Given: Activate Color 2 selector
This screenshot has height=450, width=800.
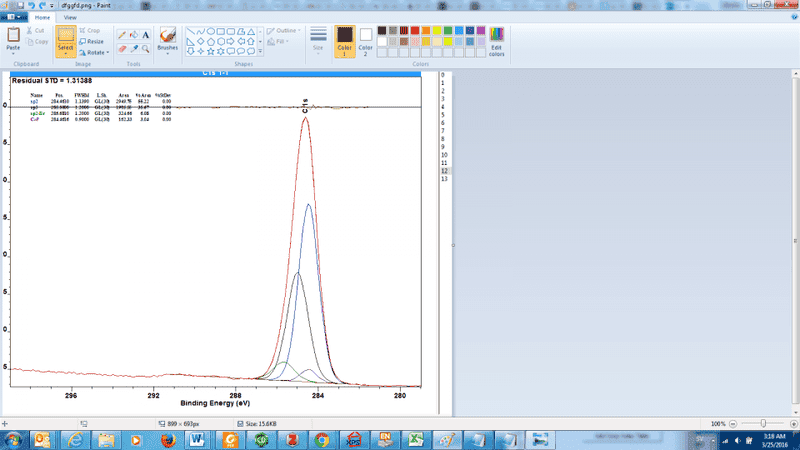Looking at the screenshot, I should 365,41.
